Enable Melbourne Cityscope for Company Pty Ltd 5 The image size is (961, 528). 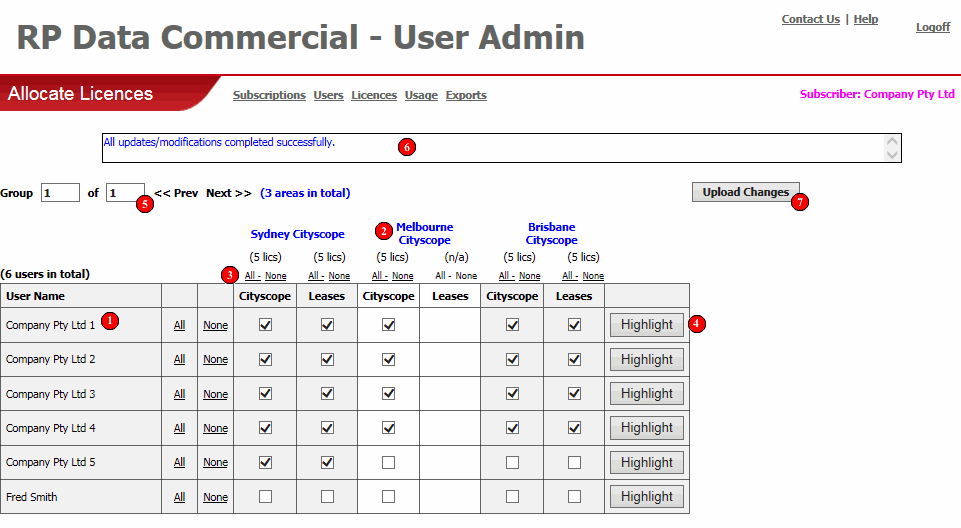click(389, 462)
